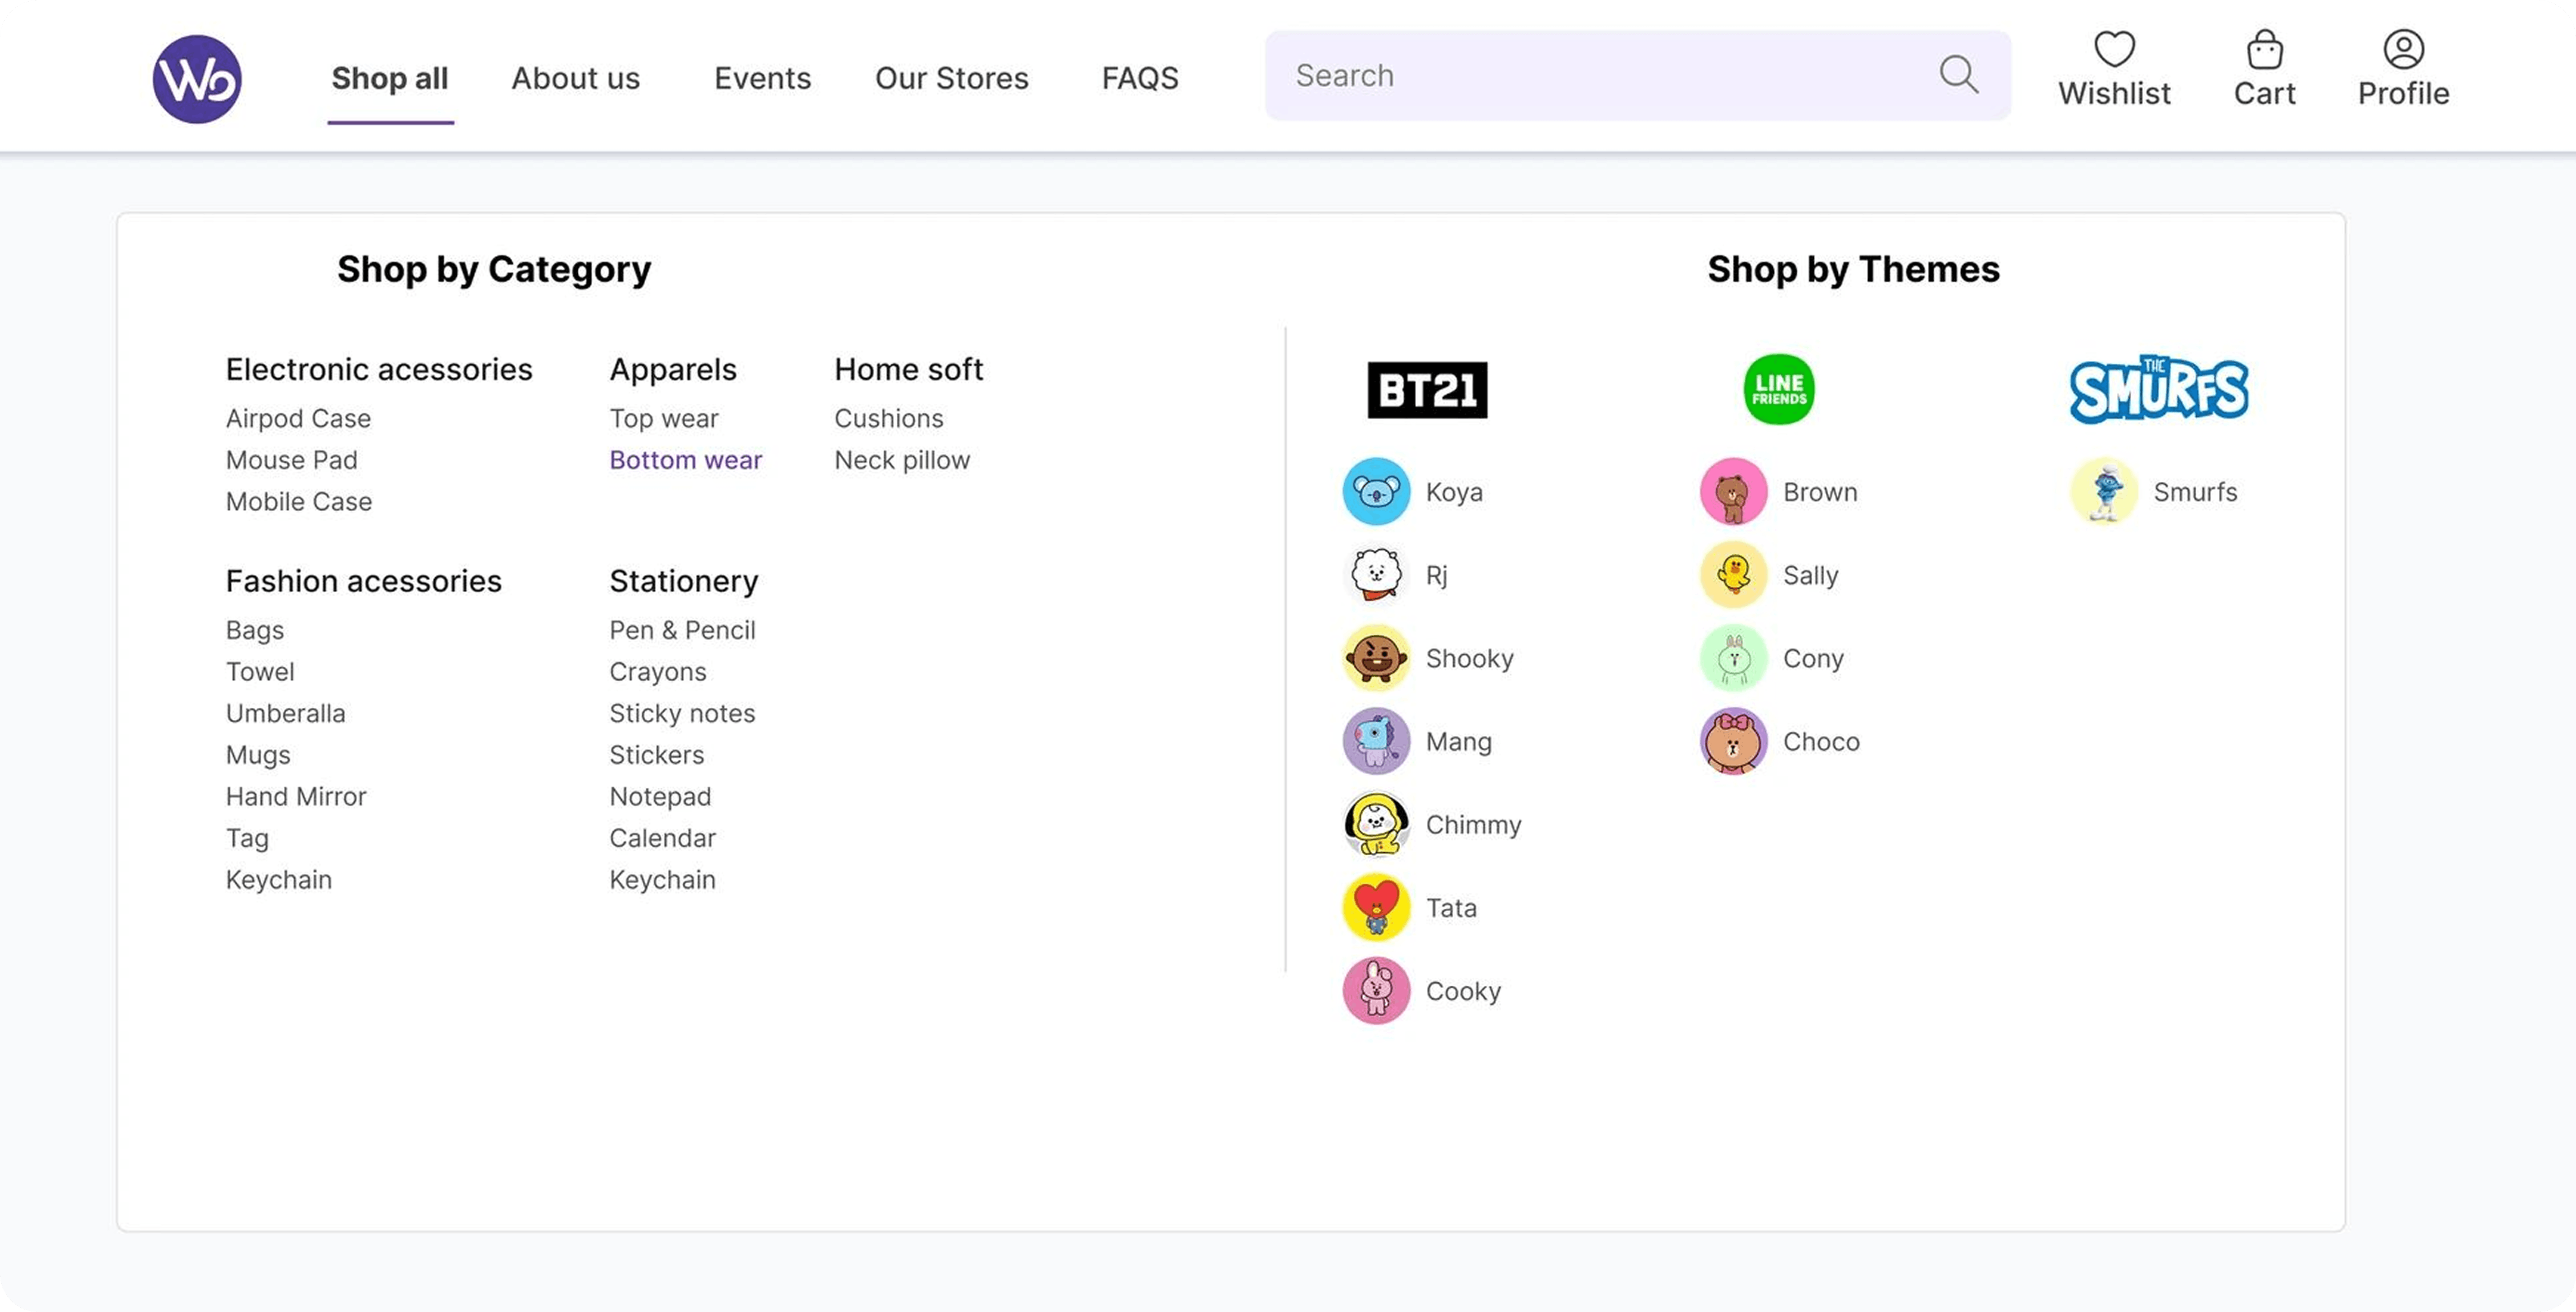Pick the Sally yellow chick avatar
The width and height of the screenshot is (2576, 1312).
(1733, 575)
